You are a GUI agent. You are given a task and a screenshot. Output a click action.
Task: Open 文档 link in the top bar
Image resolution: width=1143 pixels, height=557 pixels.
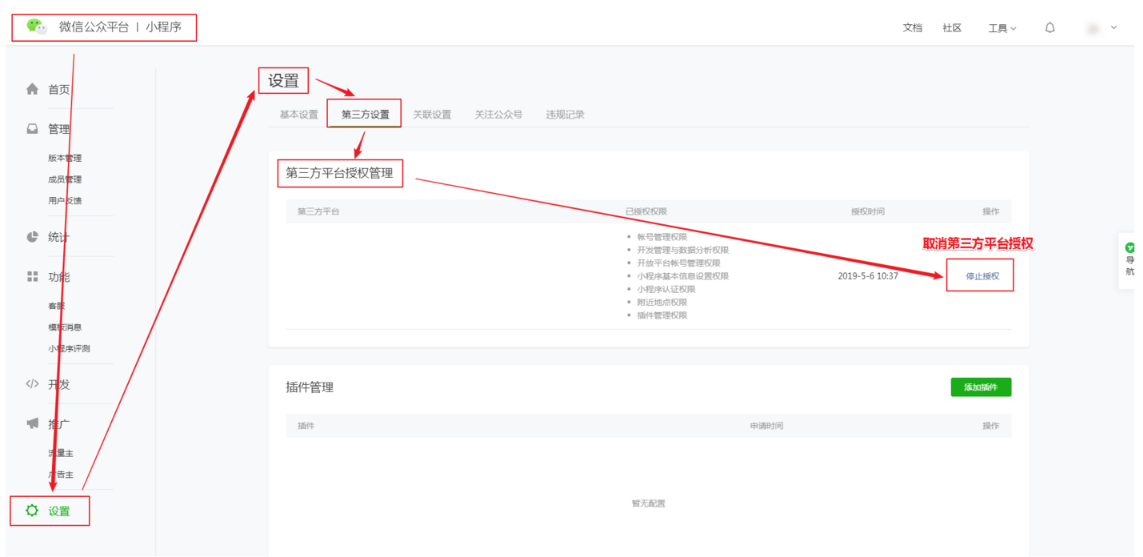(912, 28)
